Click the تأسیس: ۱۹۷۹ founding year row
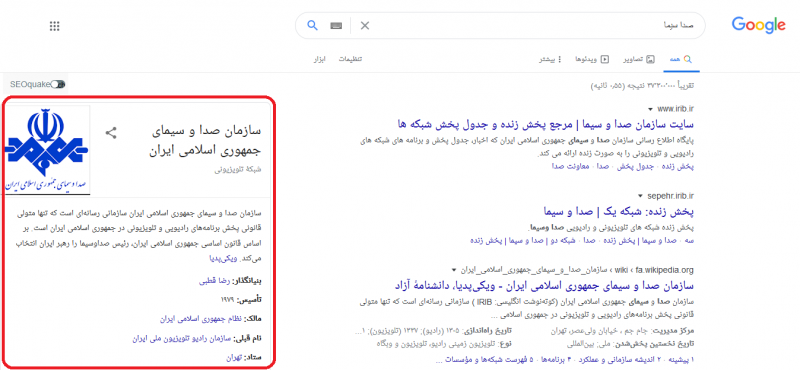This screenshot has width=800, height=370. [x=241, y=300]
